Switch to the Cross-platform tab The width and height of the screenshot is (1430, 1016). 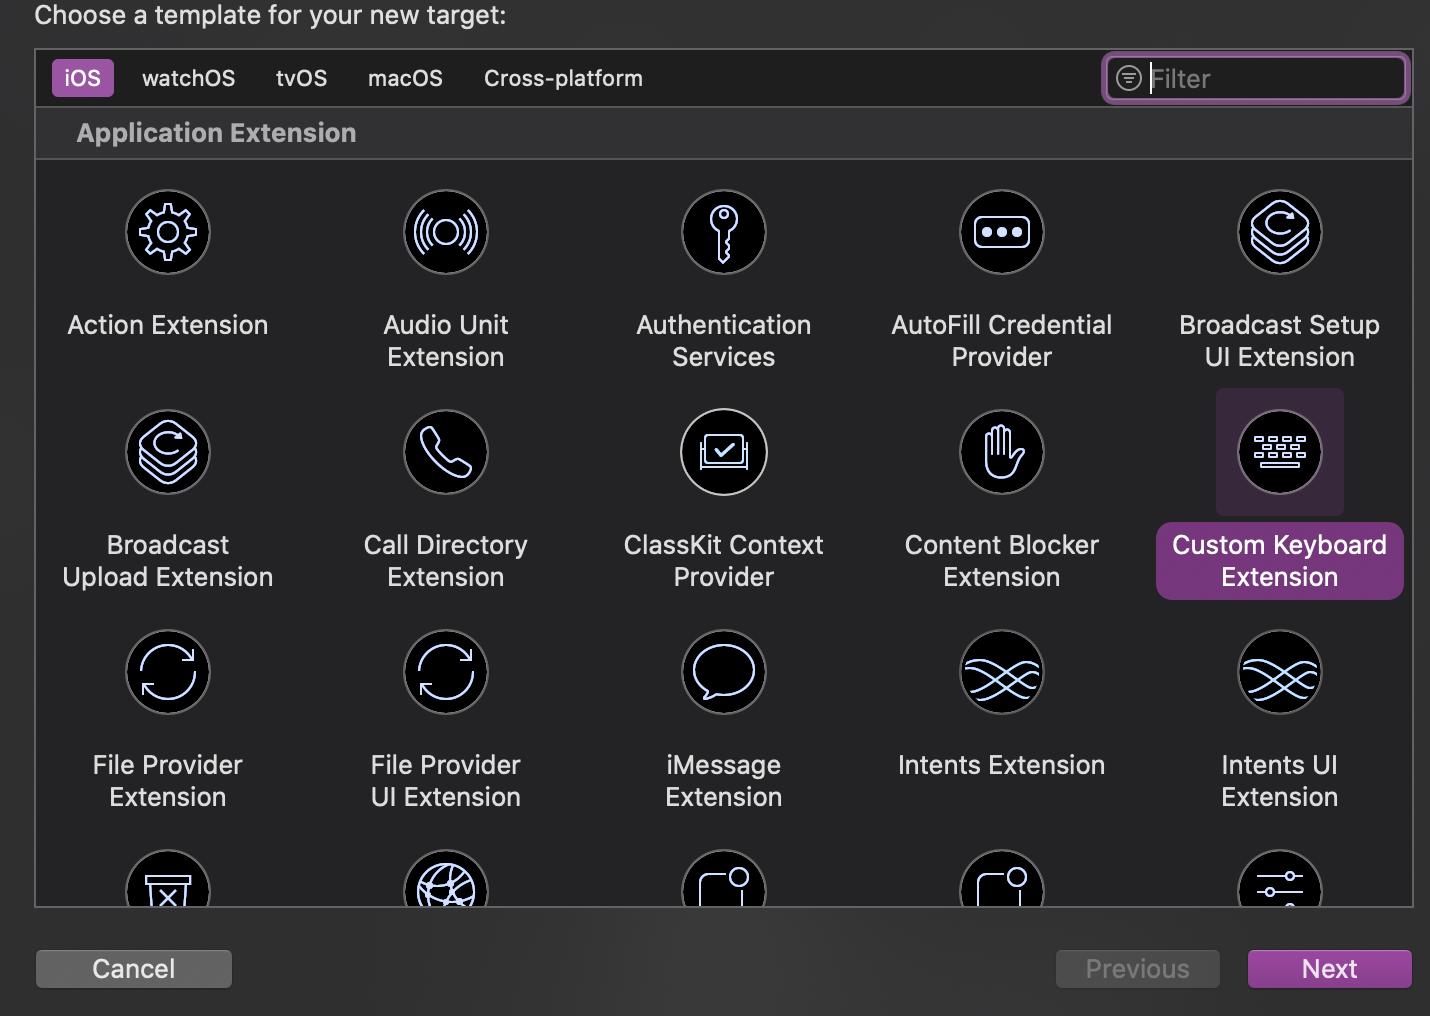click(x=563, y=78)
